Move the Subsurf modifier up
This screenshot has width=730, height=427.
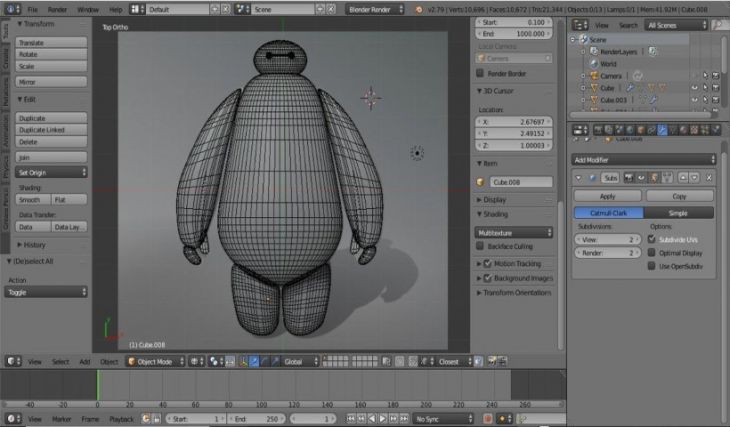(683, 177)
